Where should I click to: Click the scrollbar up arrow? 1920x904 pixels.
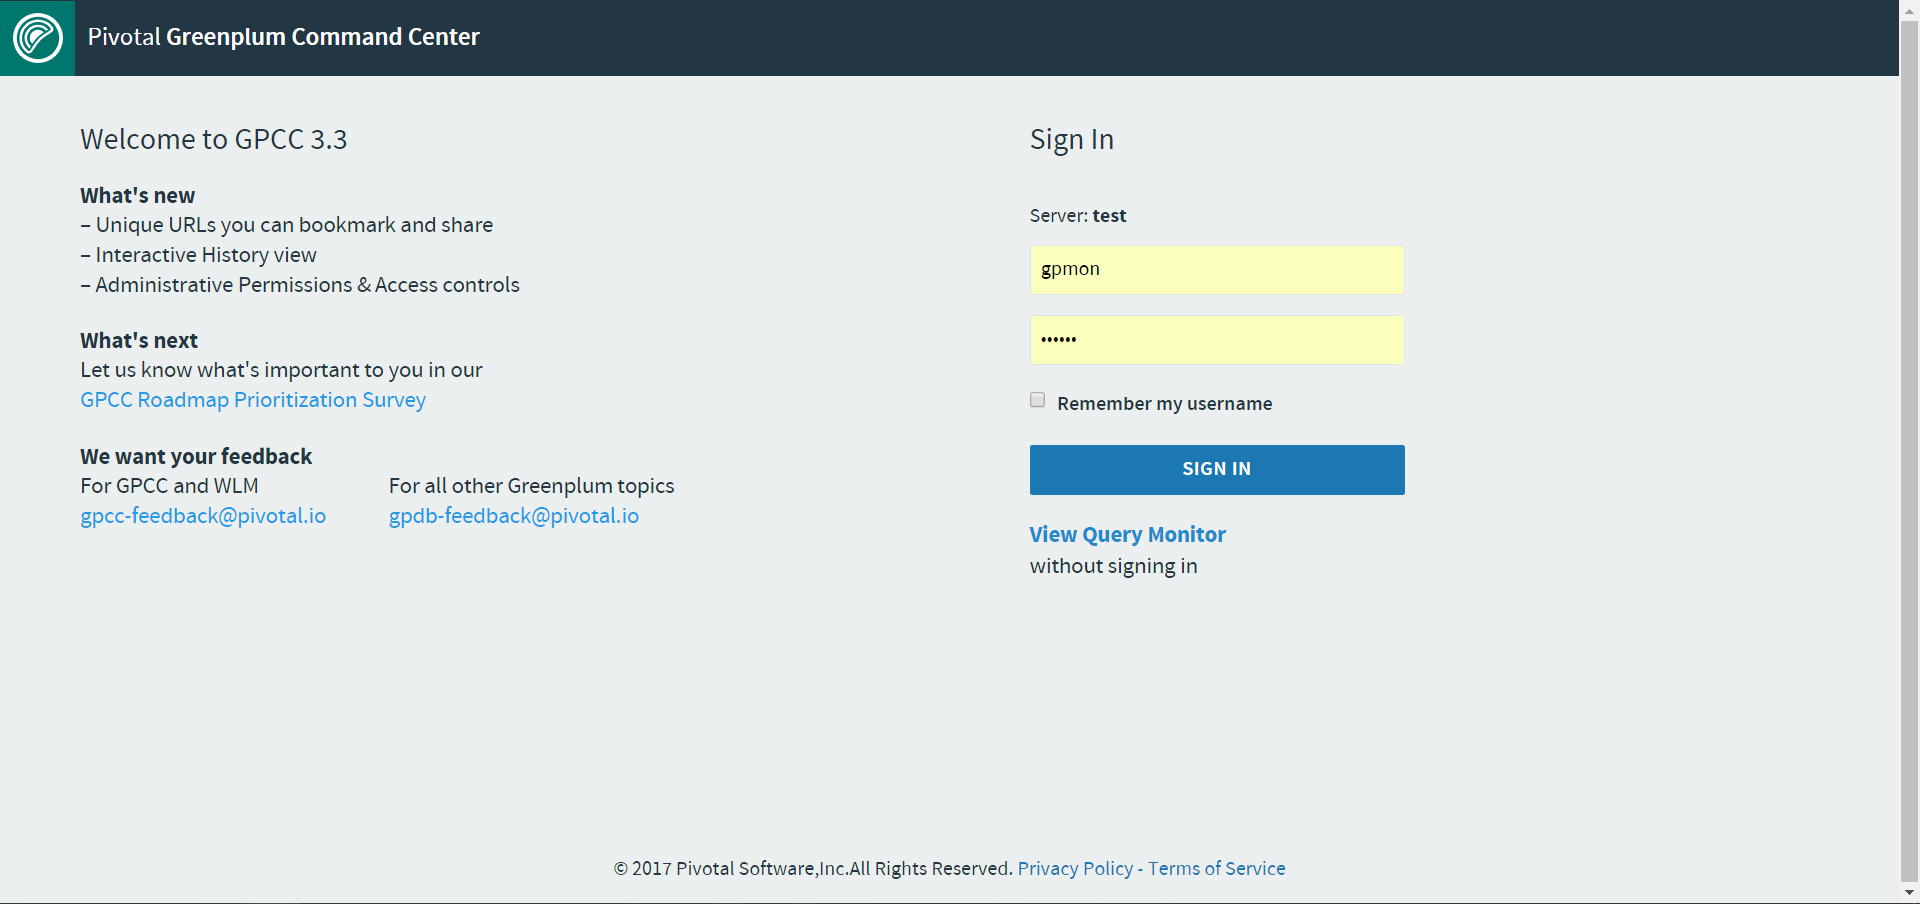[1909, 9]
